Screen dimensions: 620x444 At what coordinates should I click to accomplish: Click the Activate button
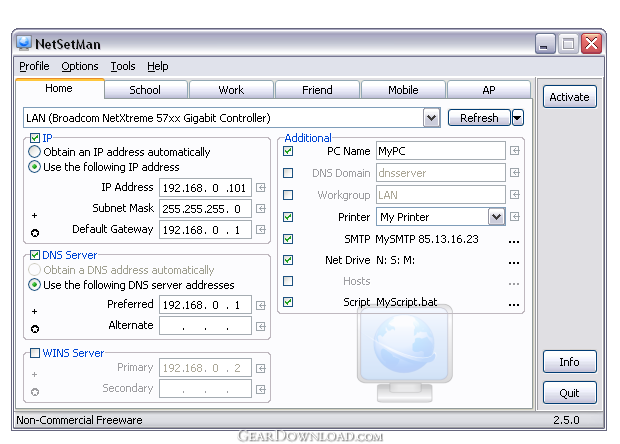569,97
